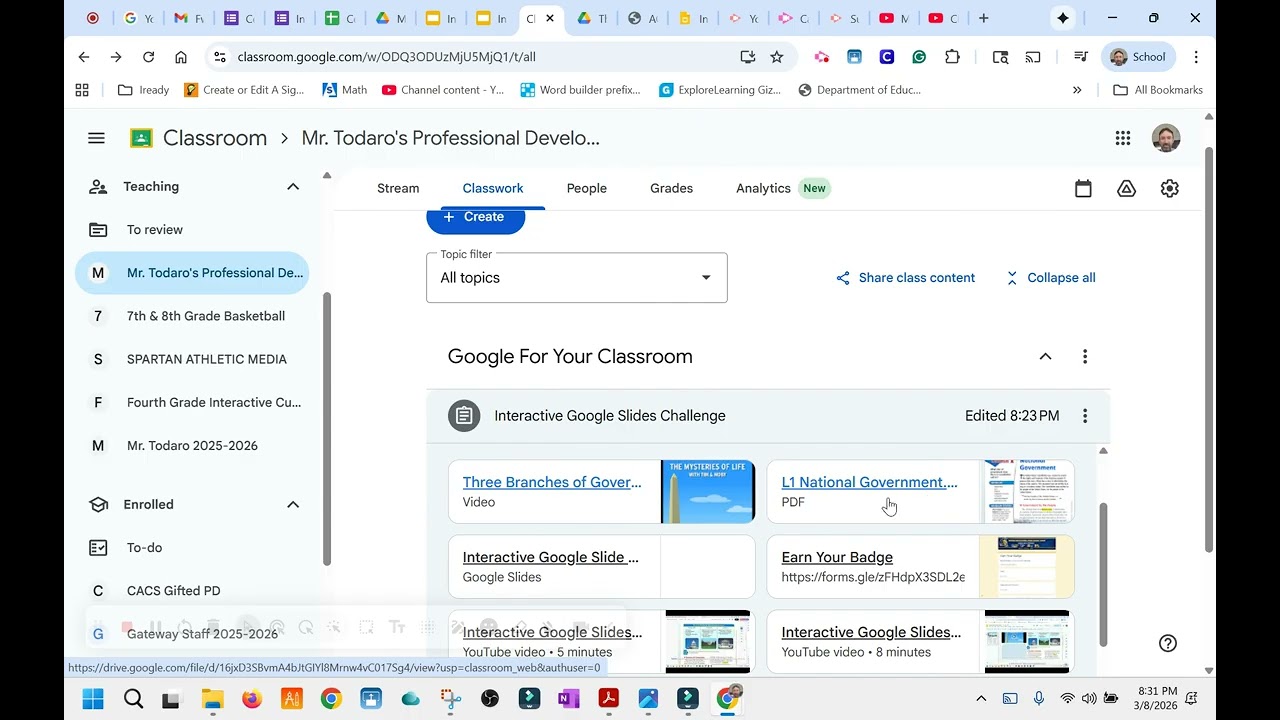Open the help question mark icon

1167,643
